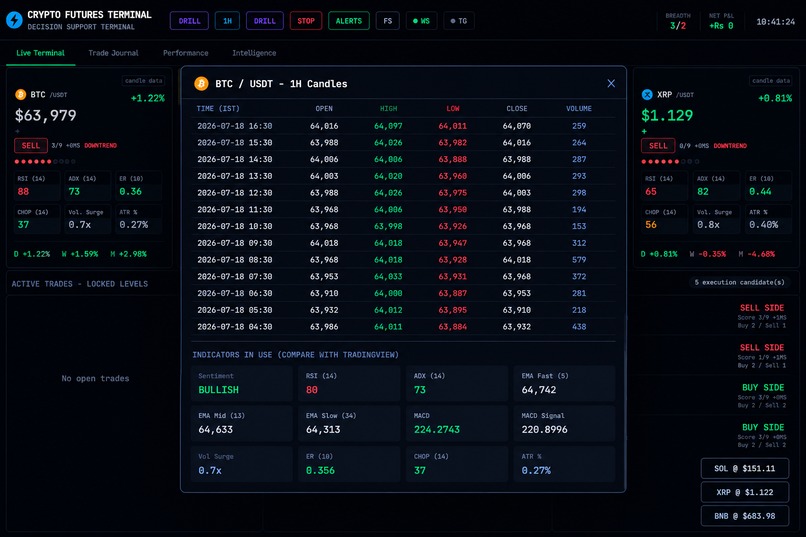Click the XRP +0.81% change value
The image size is (806, 537).
coord(775,98)
